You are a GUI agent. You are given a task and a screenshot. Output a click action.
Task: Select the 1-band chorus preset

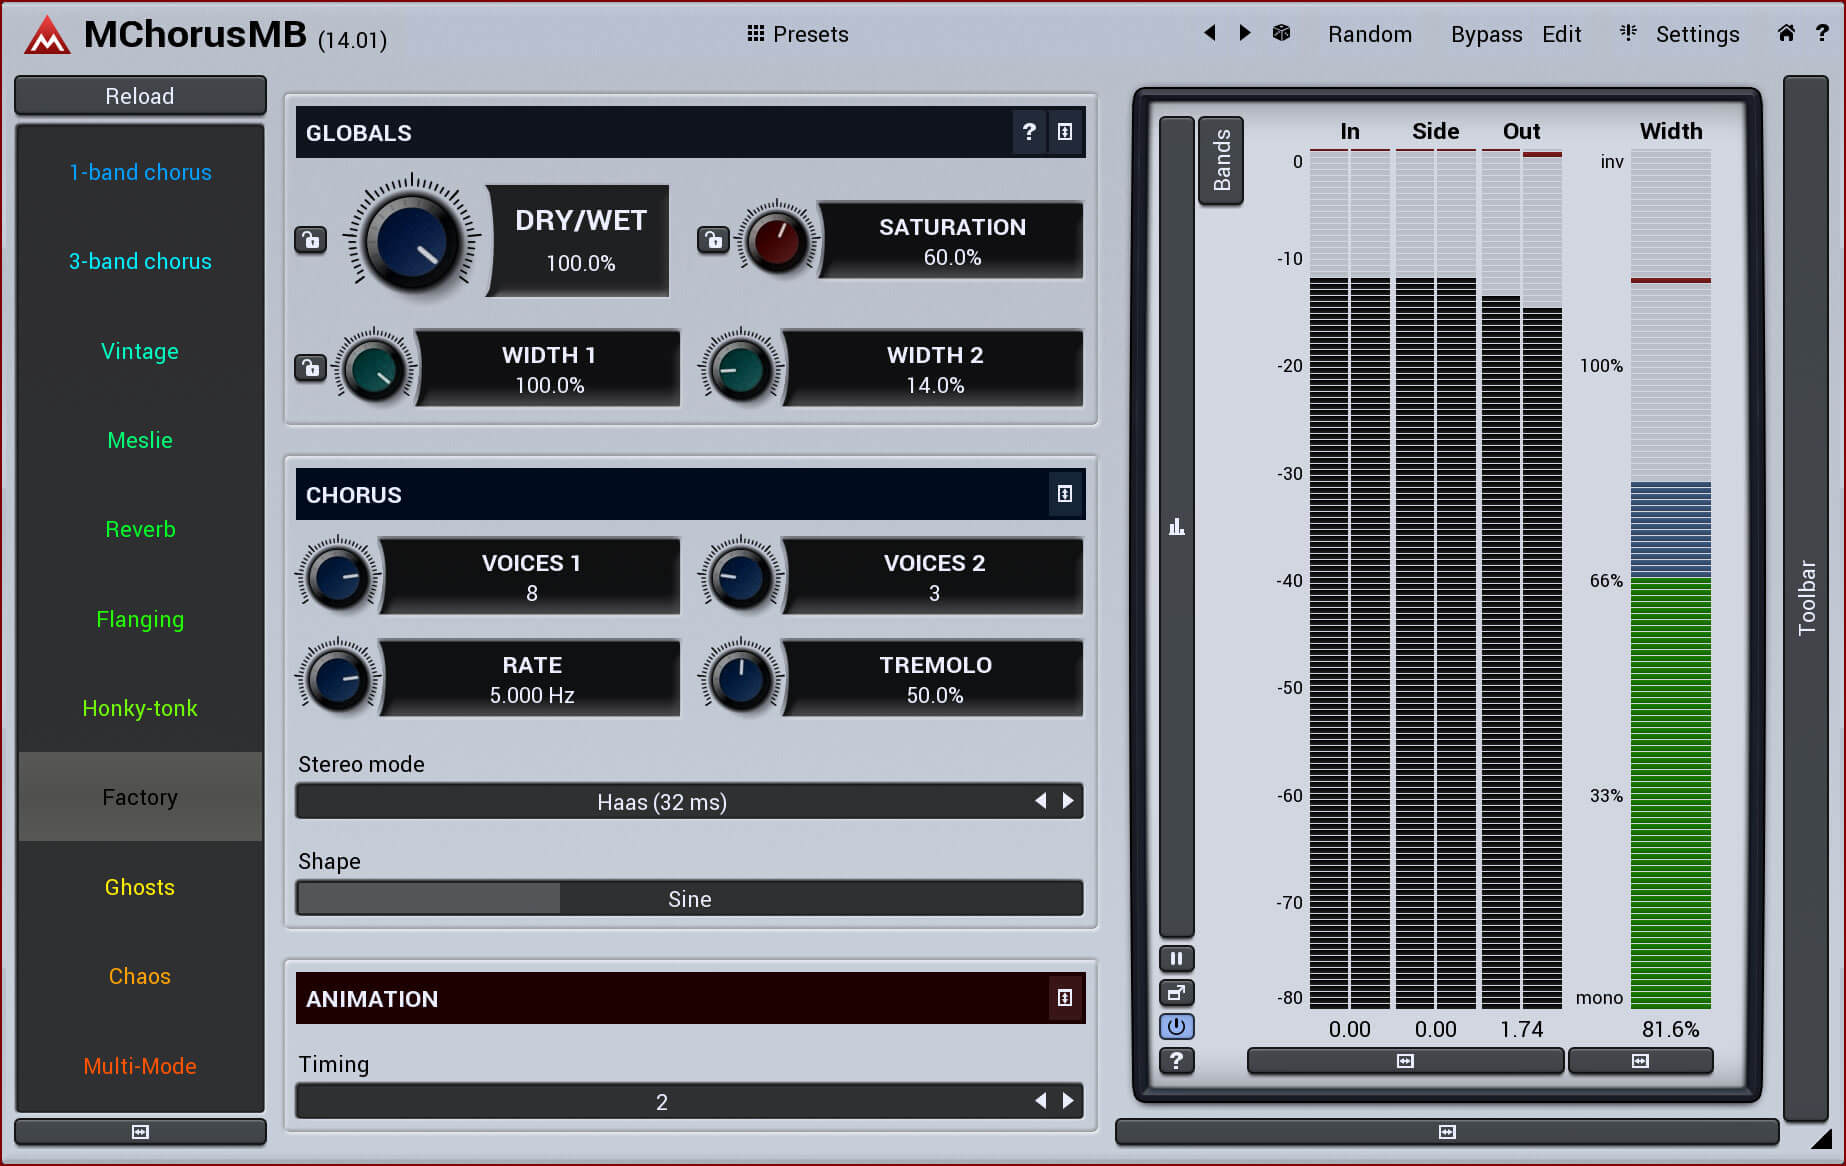click(x=140, y=172)
